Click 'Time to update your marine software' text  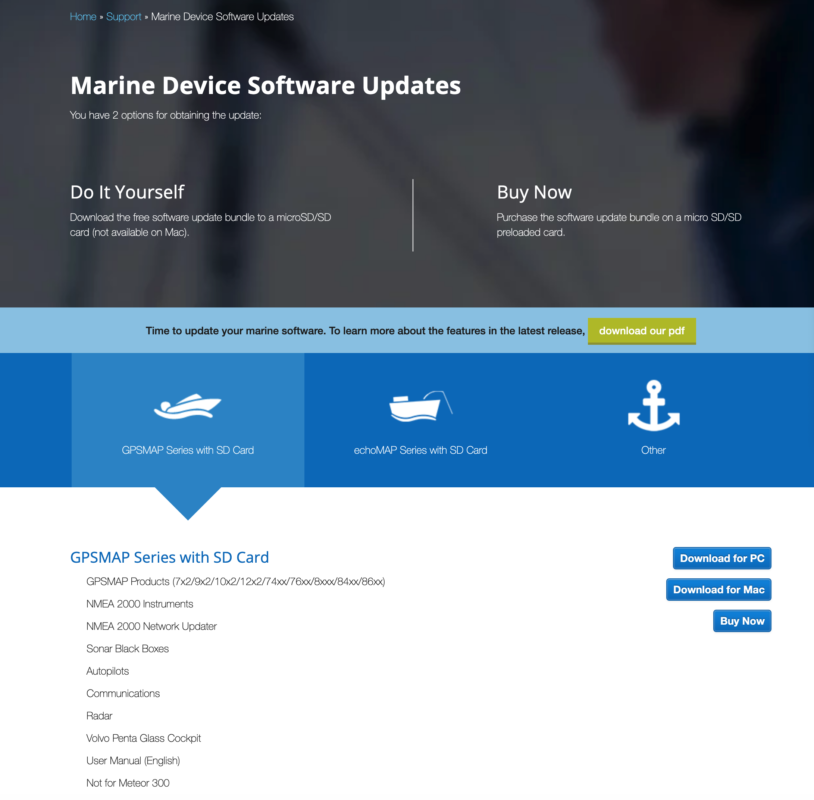coord(365,331)
